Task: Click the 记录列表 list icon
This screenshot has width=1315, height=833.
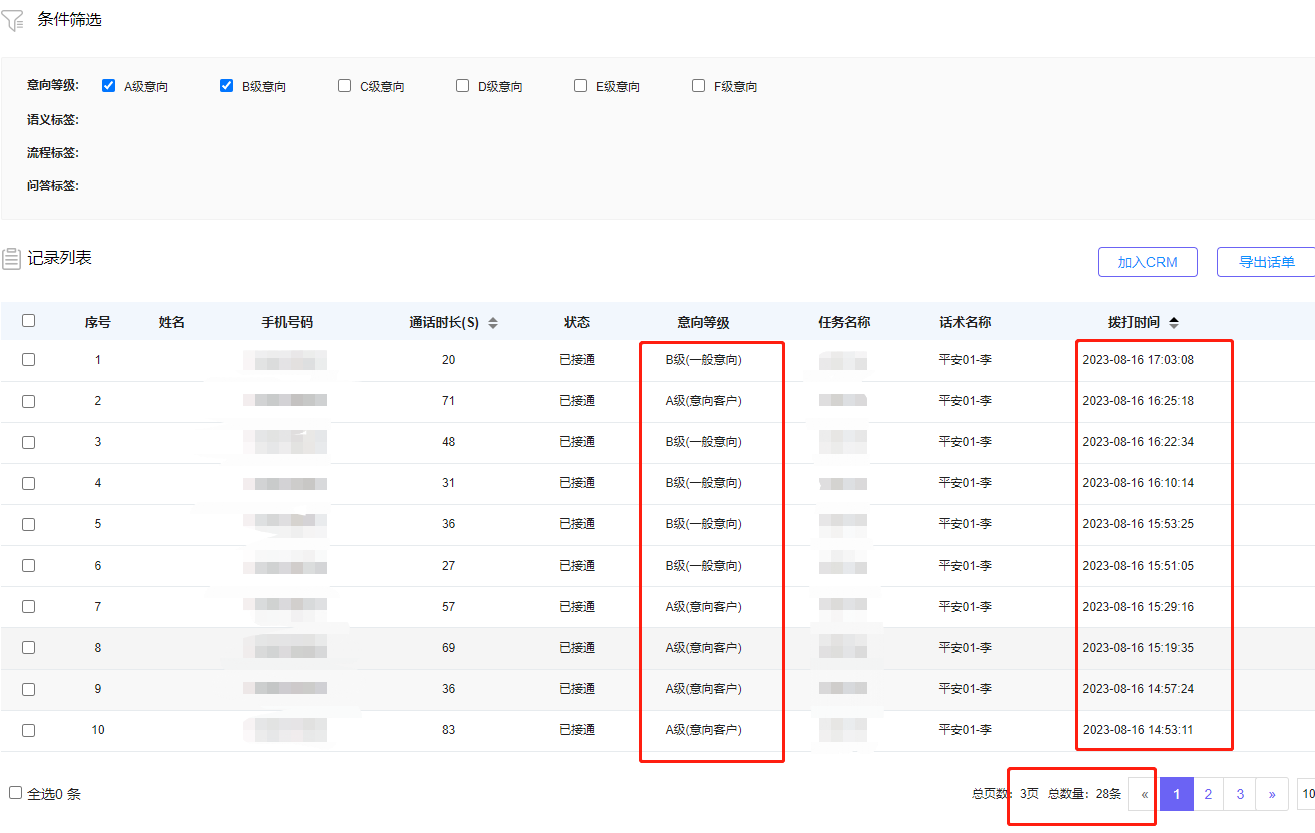Action: (x=12, y=259)
